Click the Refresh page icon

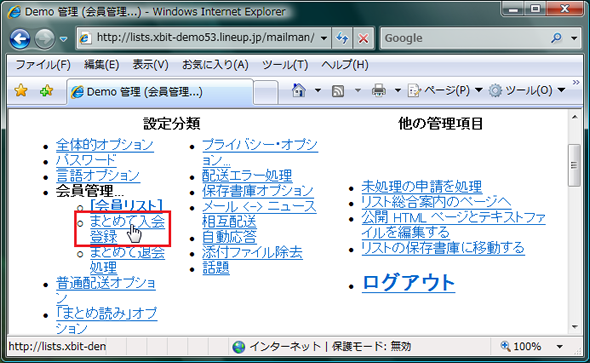(342, 38)
